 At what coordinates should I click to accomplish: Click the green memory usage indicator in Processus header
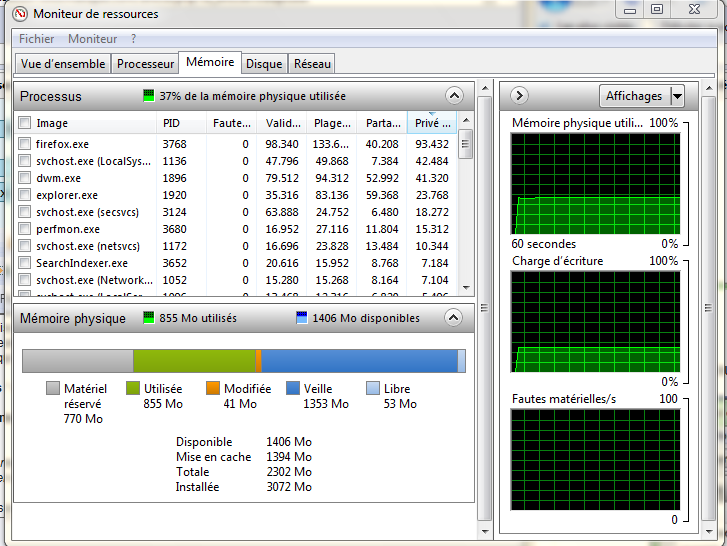pos(148,95)
